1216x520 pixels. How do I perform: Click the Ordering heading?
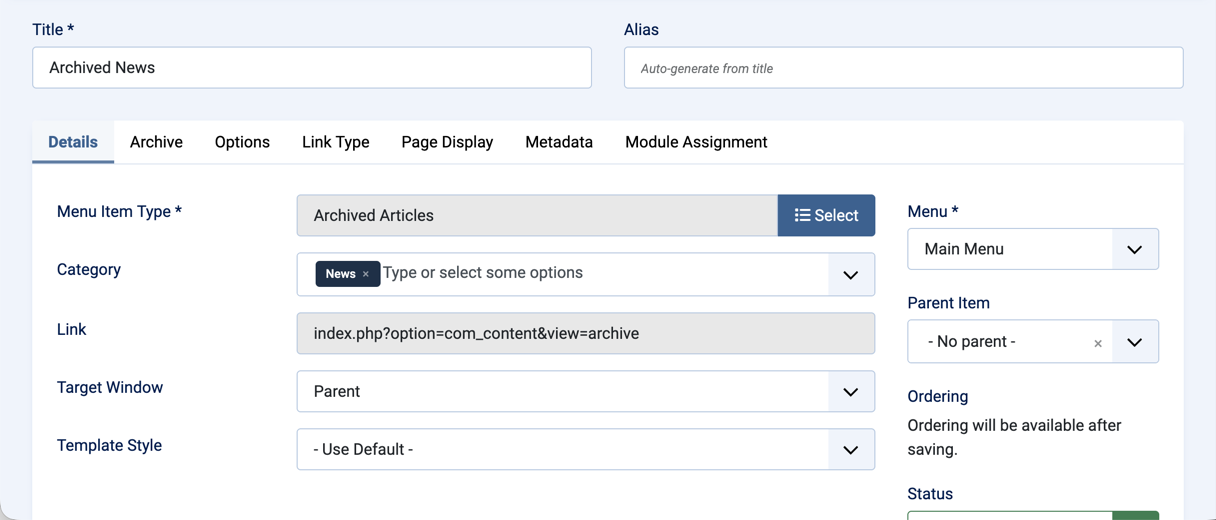pos(938,396)
